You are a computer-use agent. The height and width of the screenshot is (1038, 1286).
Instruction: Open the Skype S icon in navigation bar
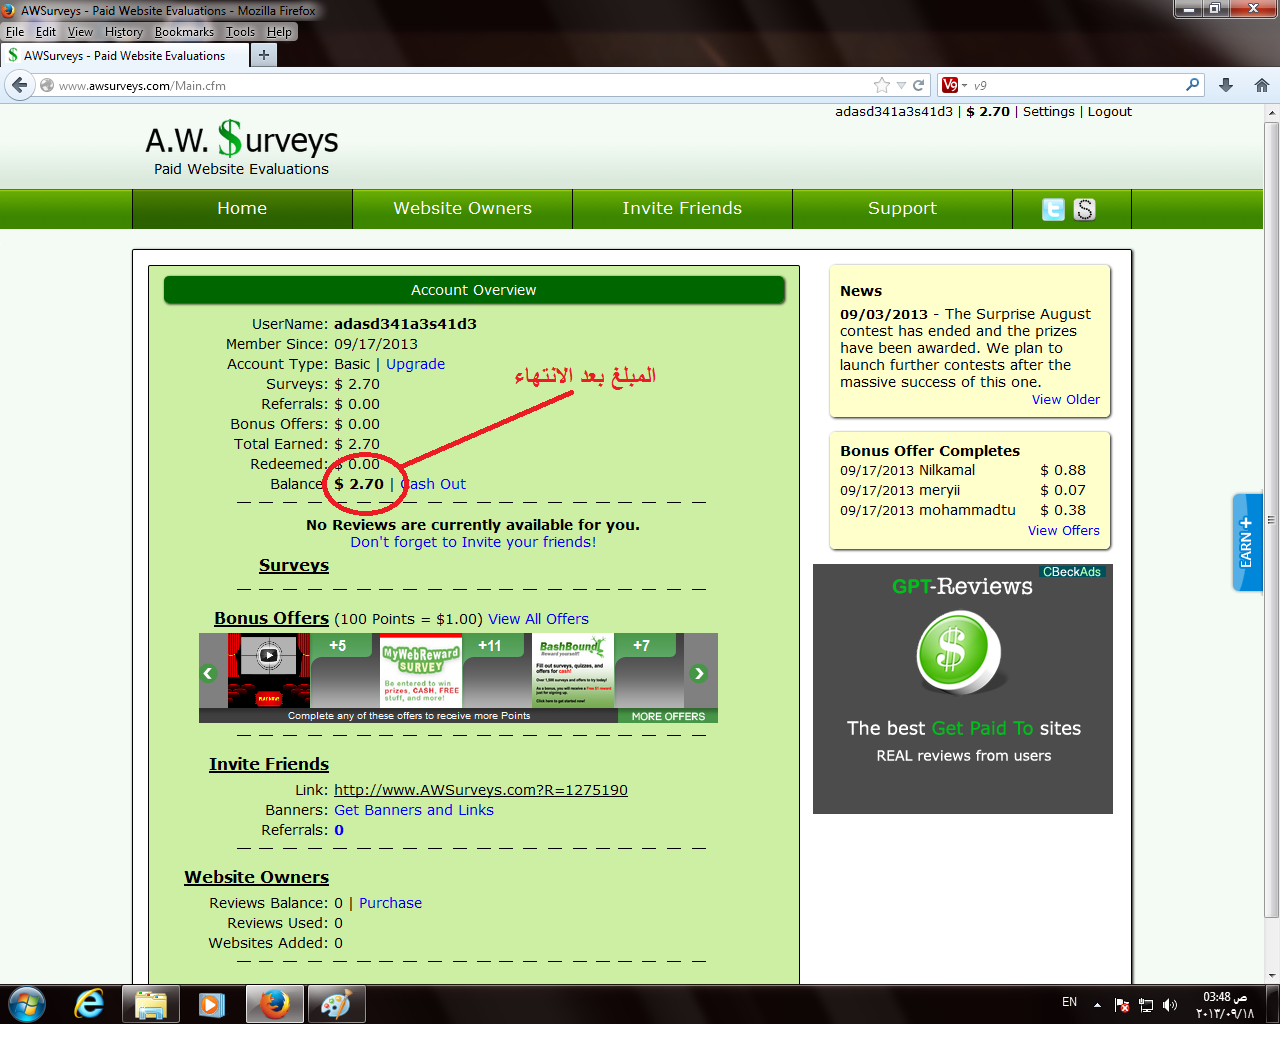[1085, 209]
